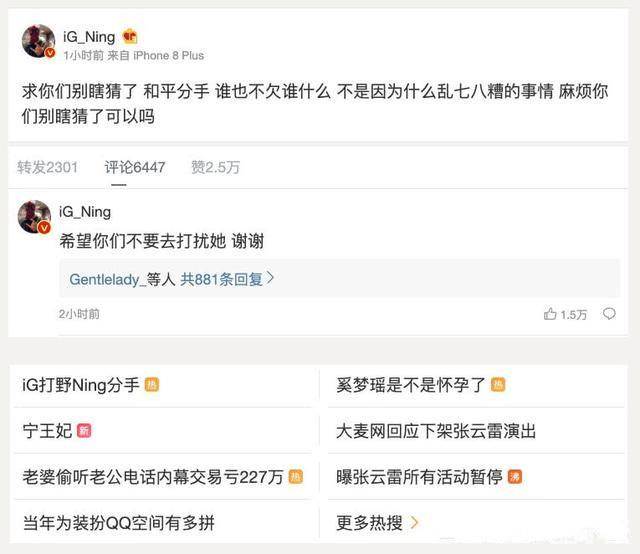The height and width of the screenshot is (554, 640).
Task: Click the red 新 badge next to 宁王妃
Action: point(84,431)
